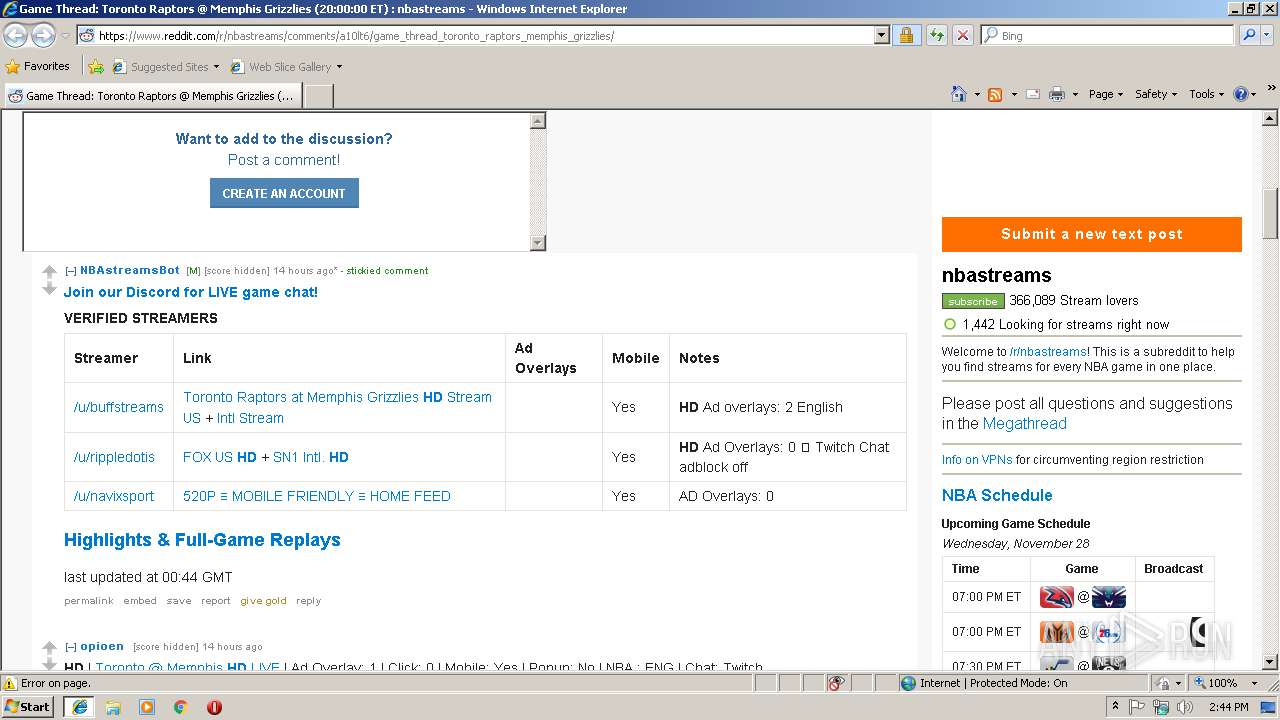Open Join our Discord for LIVE game chat link
Viewport: 1280px width, 720px height.
[191, 292]
